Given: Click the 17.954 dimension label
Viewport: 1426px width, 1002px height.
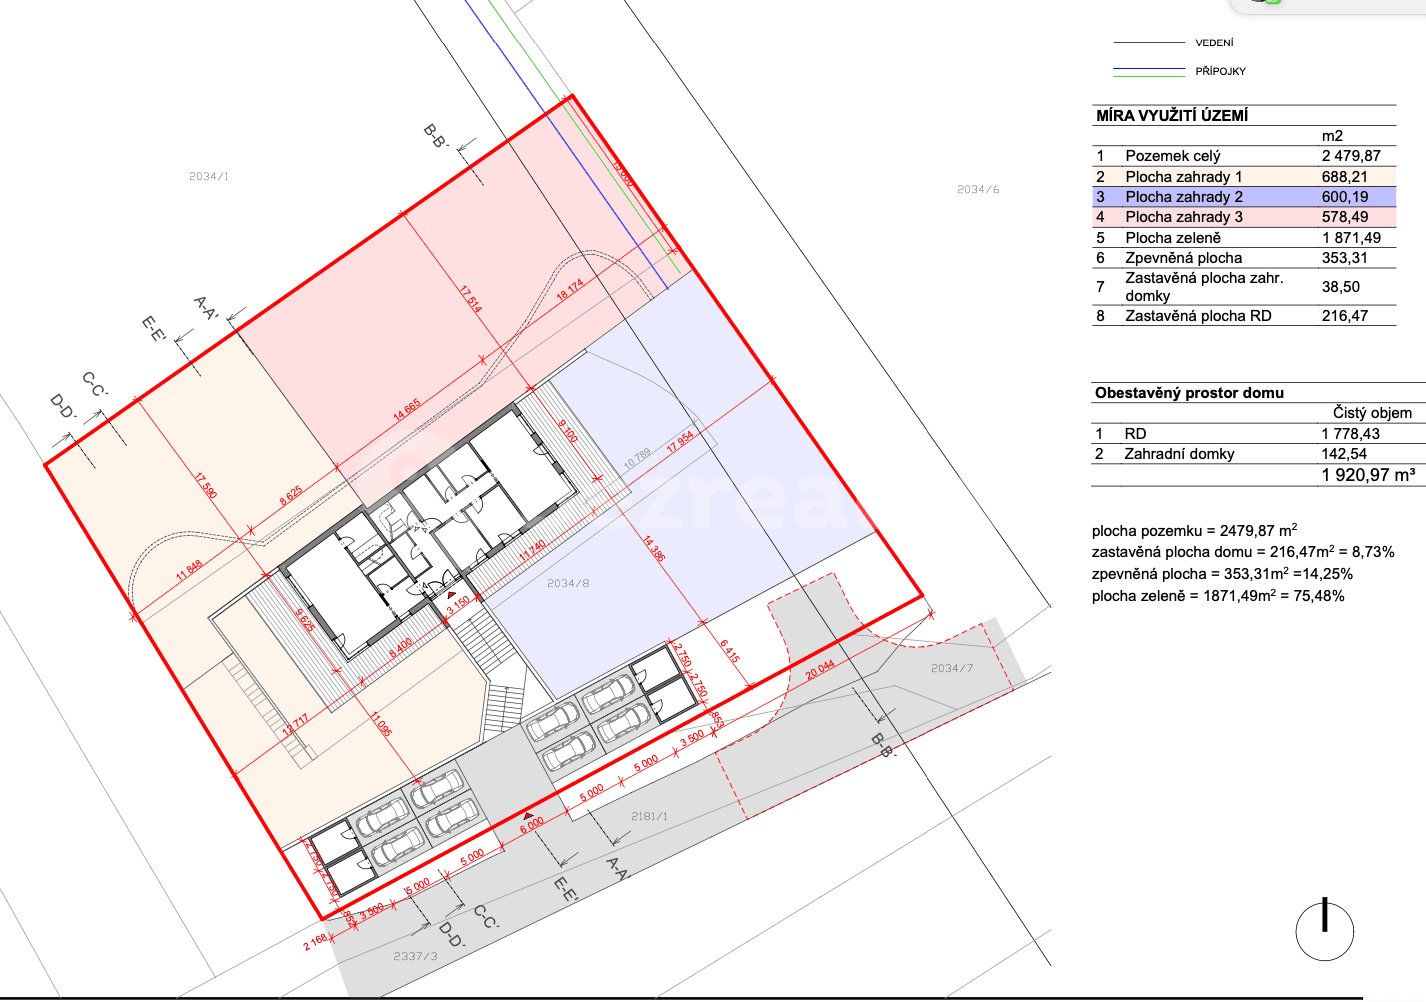Looking at the screenshot, I should pyautogui.click(x=680, y=442).
